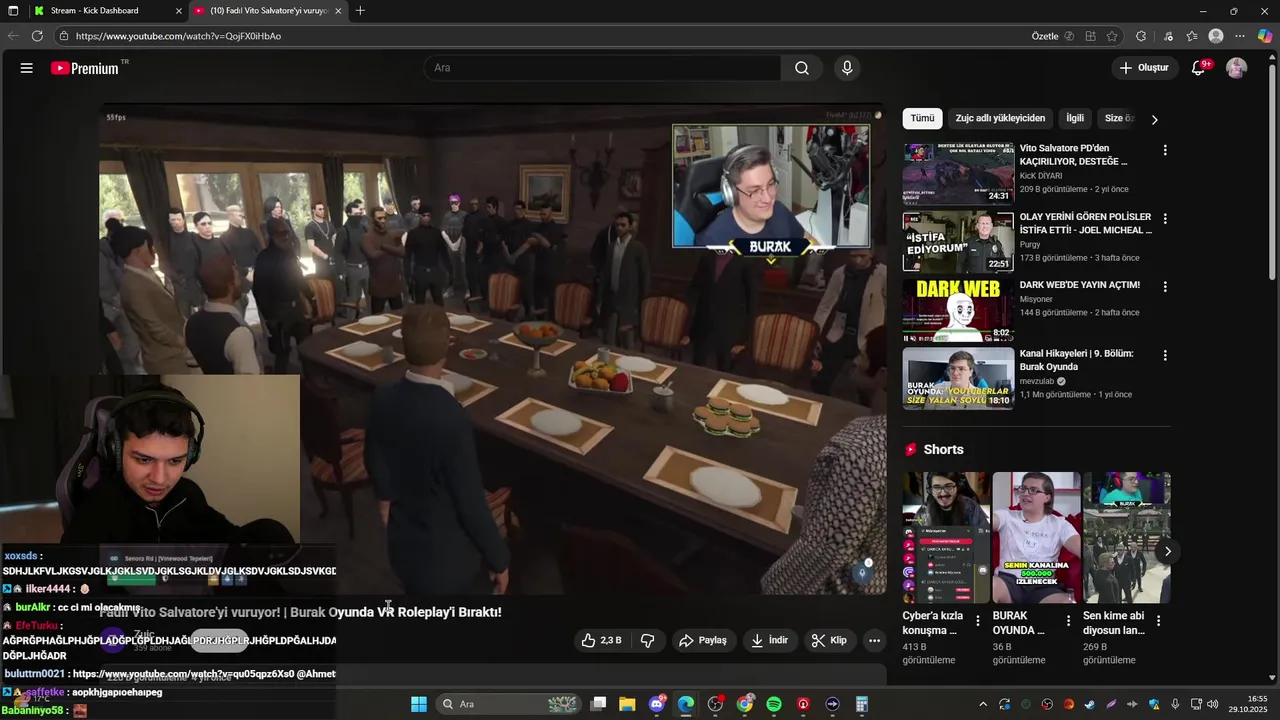Image resolution: width=1280 pixels, height=720 pixels.
Task: Open the YouTube account avatar menu
Action: pyautogui.click(x=1236, y=68)
